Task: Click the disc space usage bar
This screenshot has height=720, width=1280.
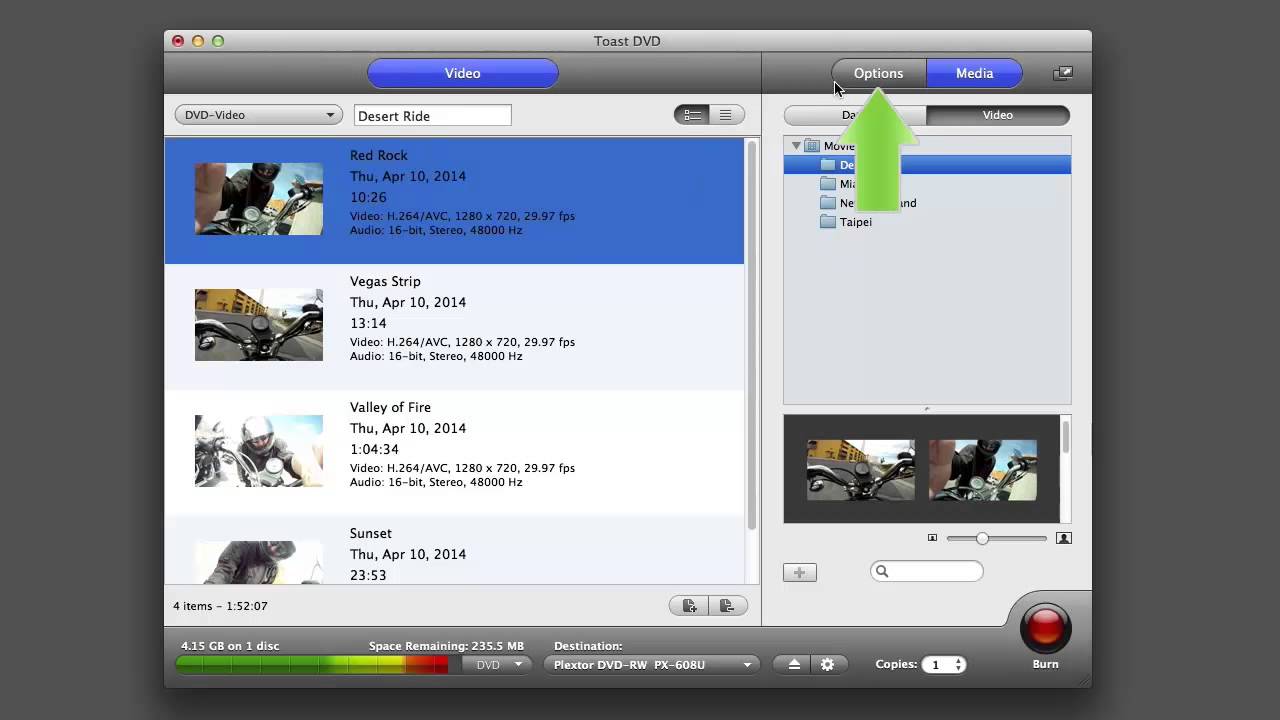Action: (312, 664)
